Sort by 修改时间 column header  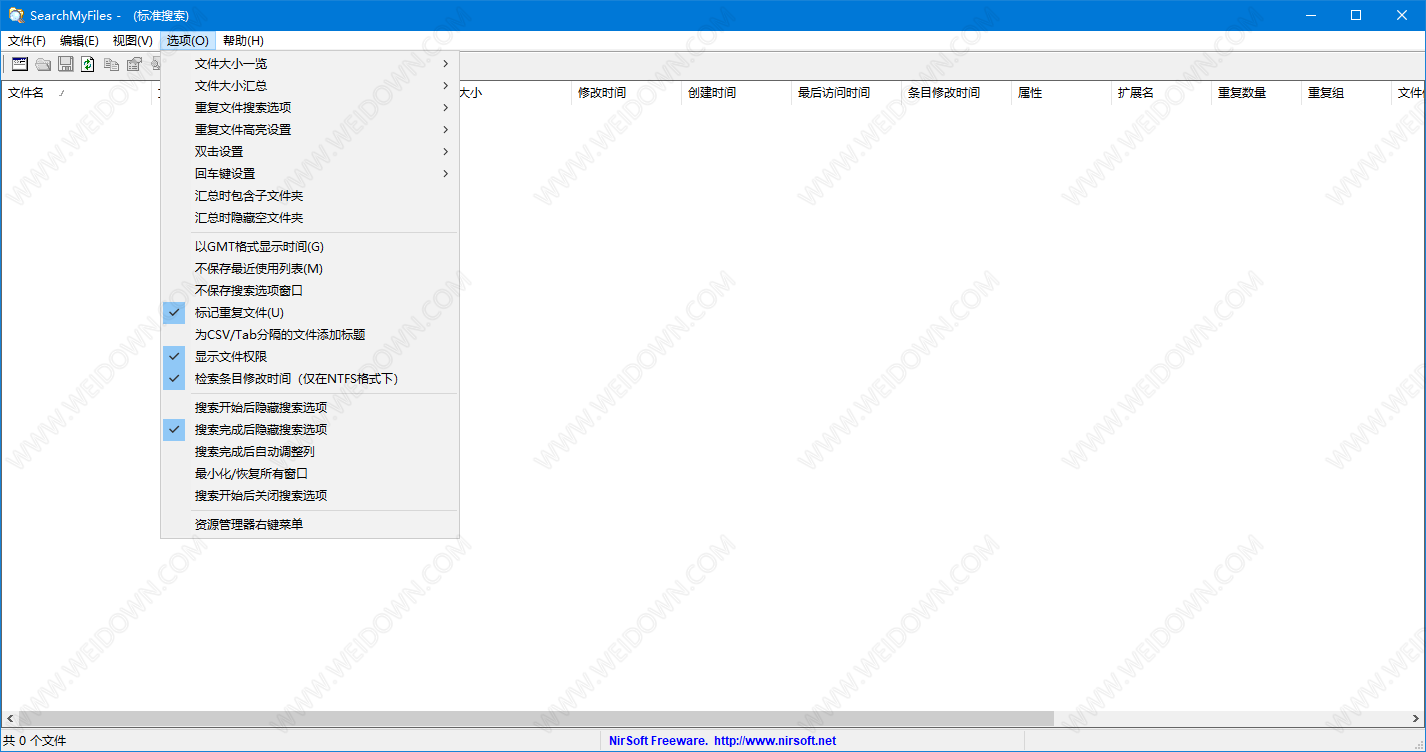(x=626, y=93)
